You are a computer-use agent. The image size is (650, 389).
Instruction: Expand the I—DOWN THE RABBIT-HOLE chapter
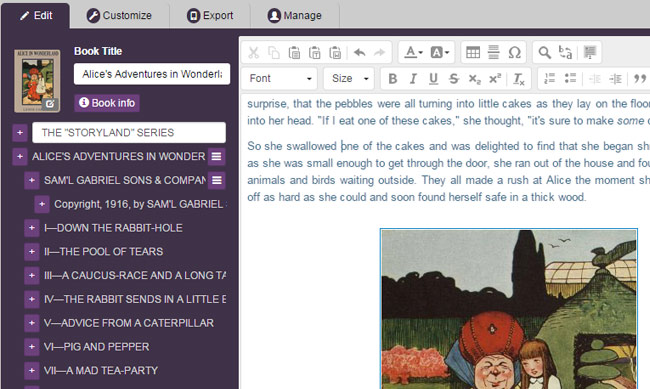pos(32,228)
